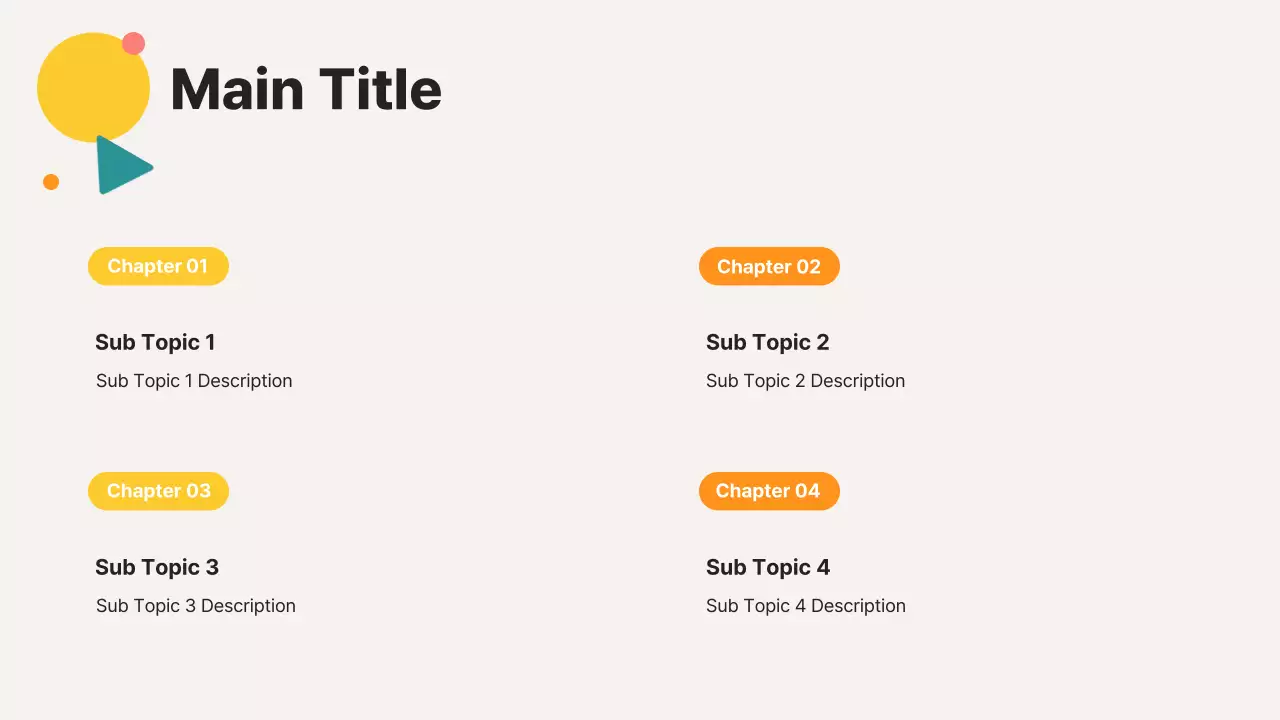
Task: Select the teal triangle shape
Action: point(120,166)
